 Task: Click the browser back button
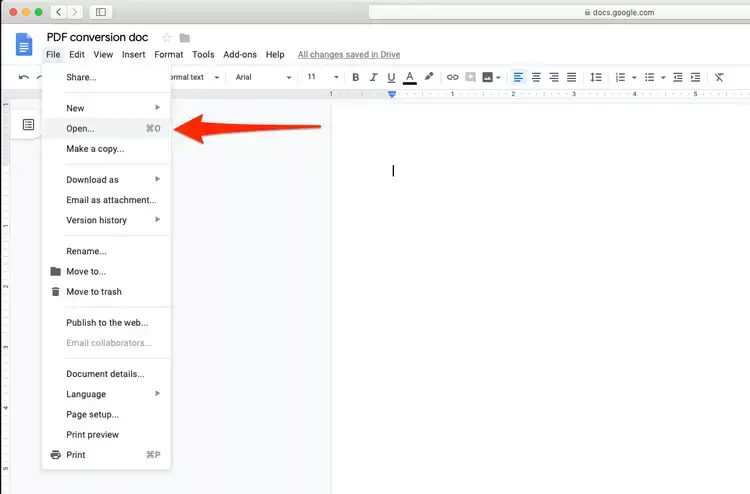[x=58, y=12]
